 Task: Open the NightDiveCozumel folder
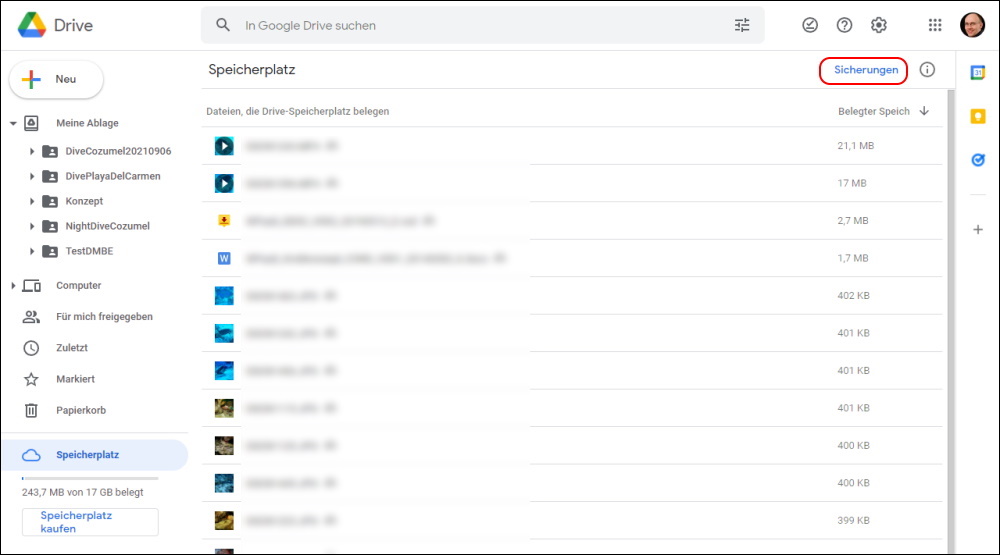108,226
